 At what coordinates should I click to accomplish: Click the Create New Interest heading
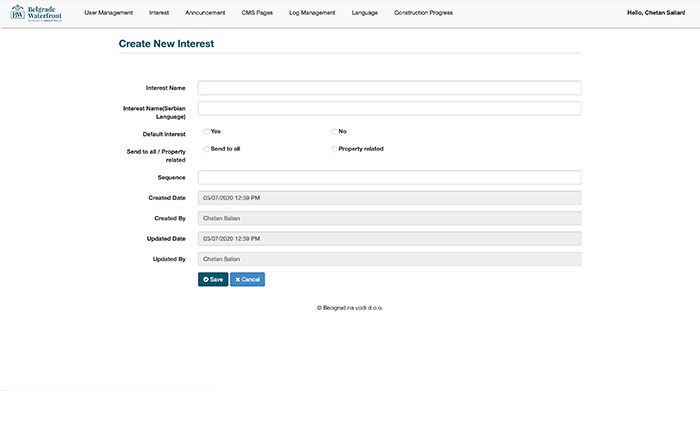pos(166,43)
